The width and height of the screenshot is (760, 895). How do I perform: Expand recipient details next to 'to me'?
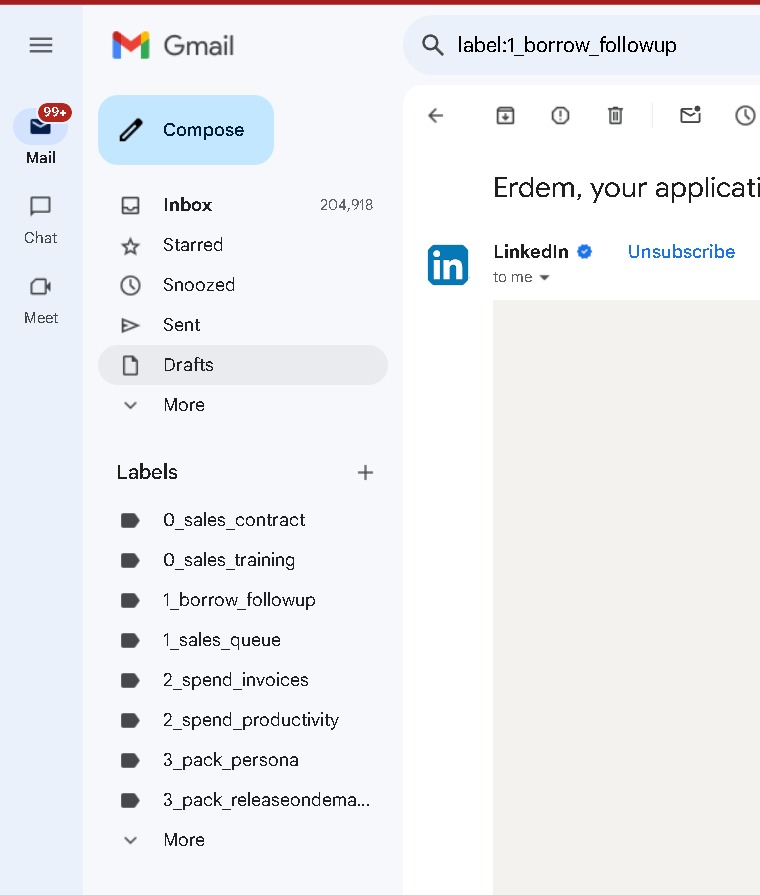(x=545, y=277)
